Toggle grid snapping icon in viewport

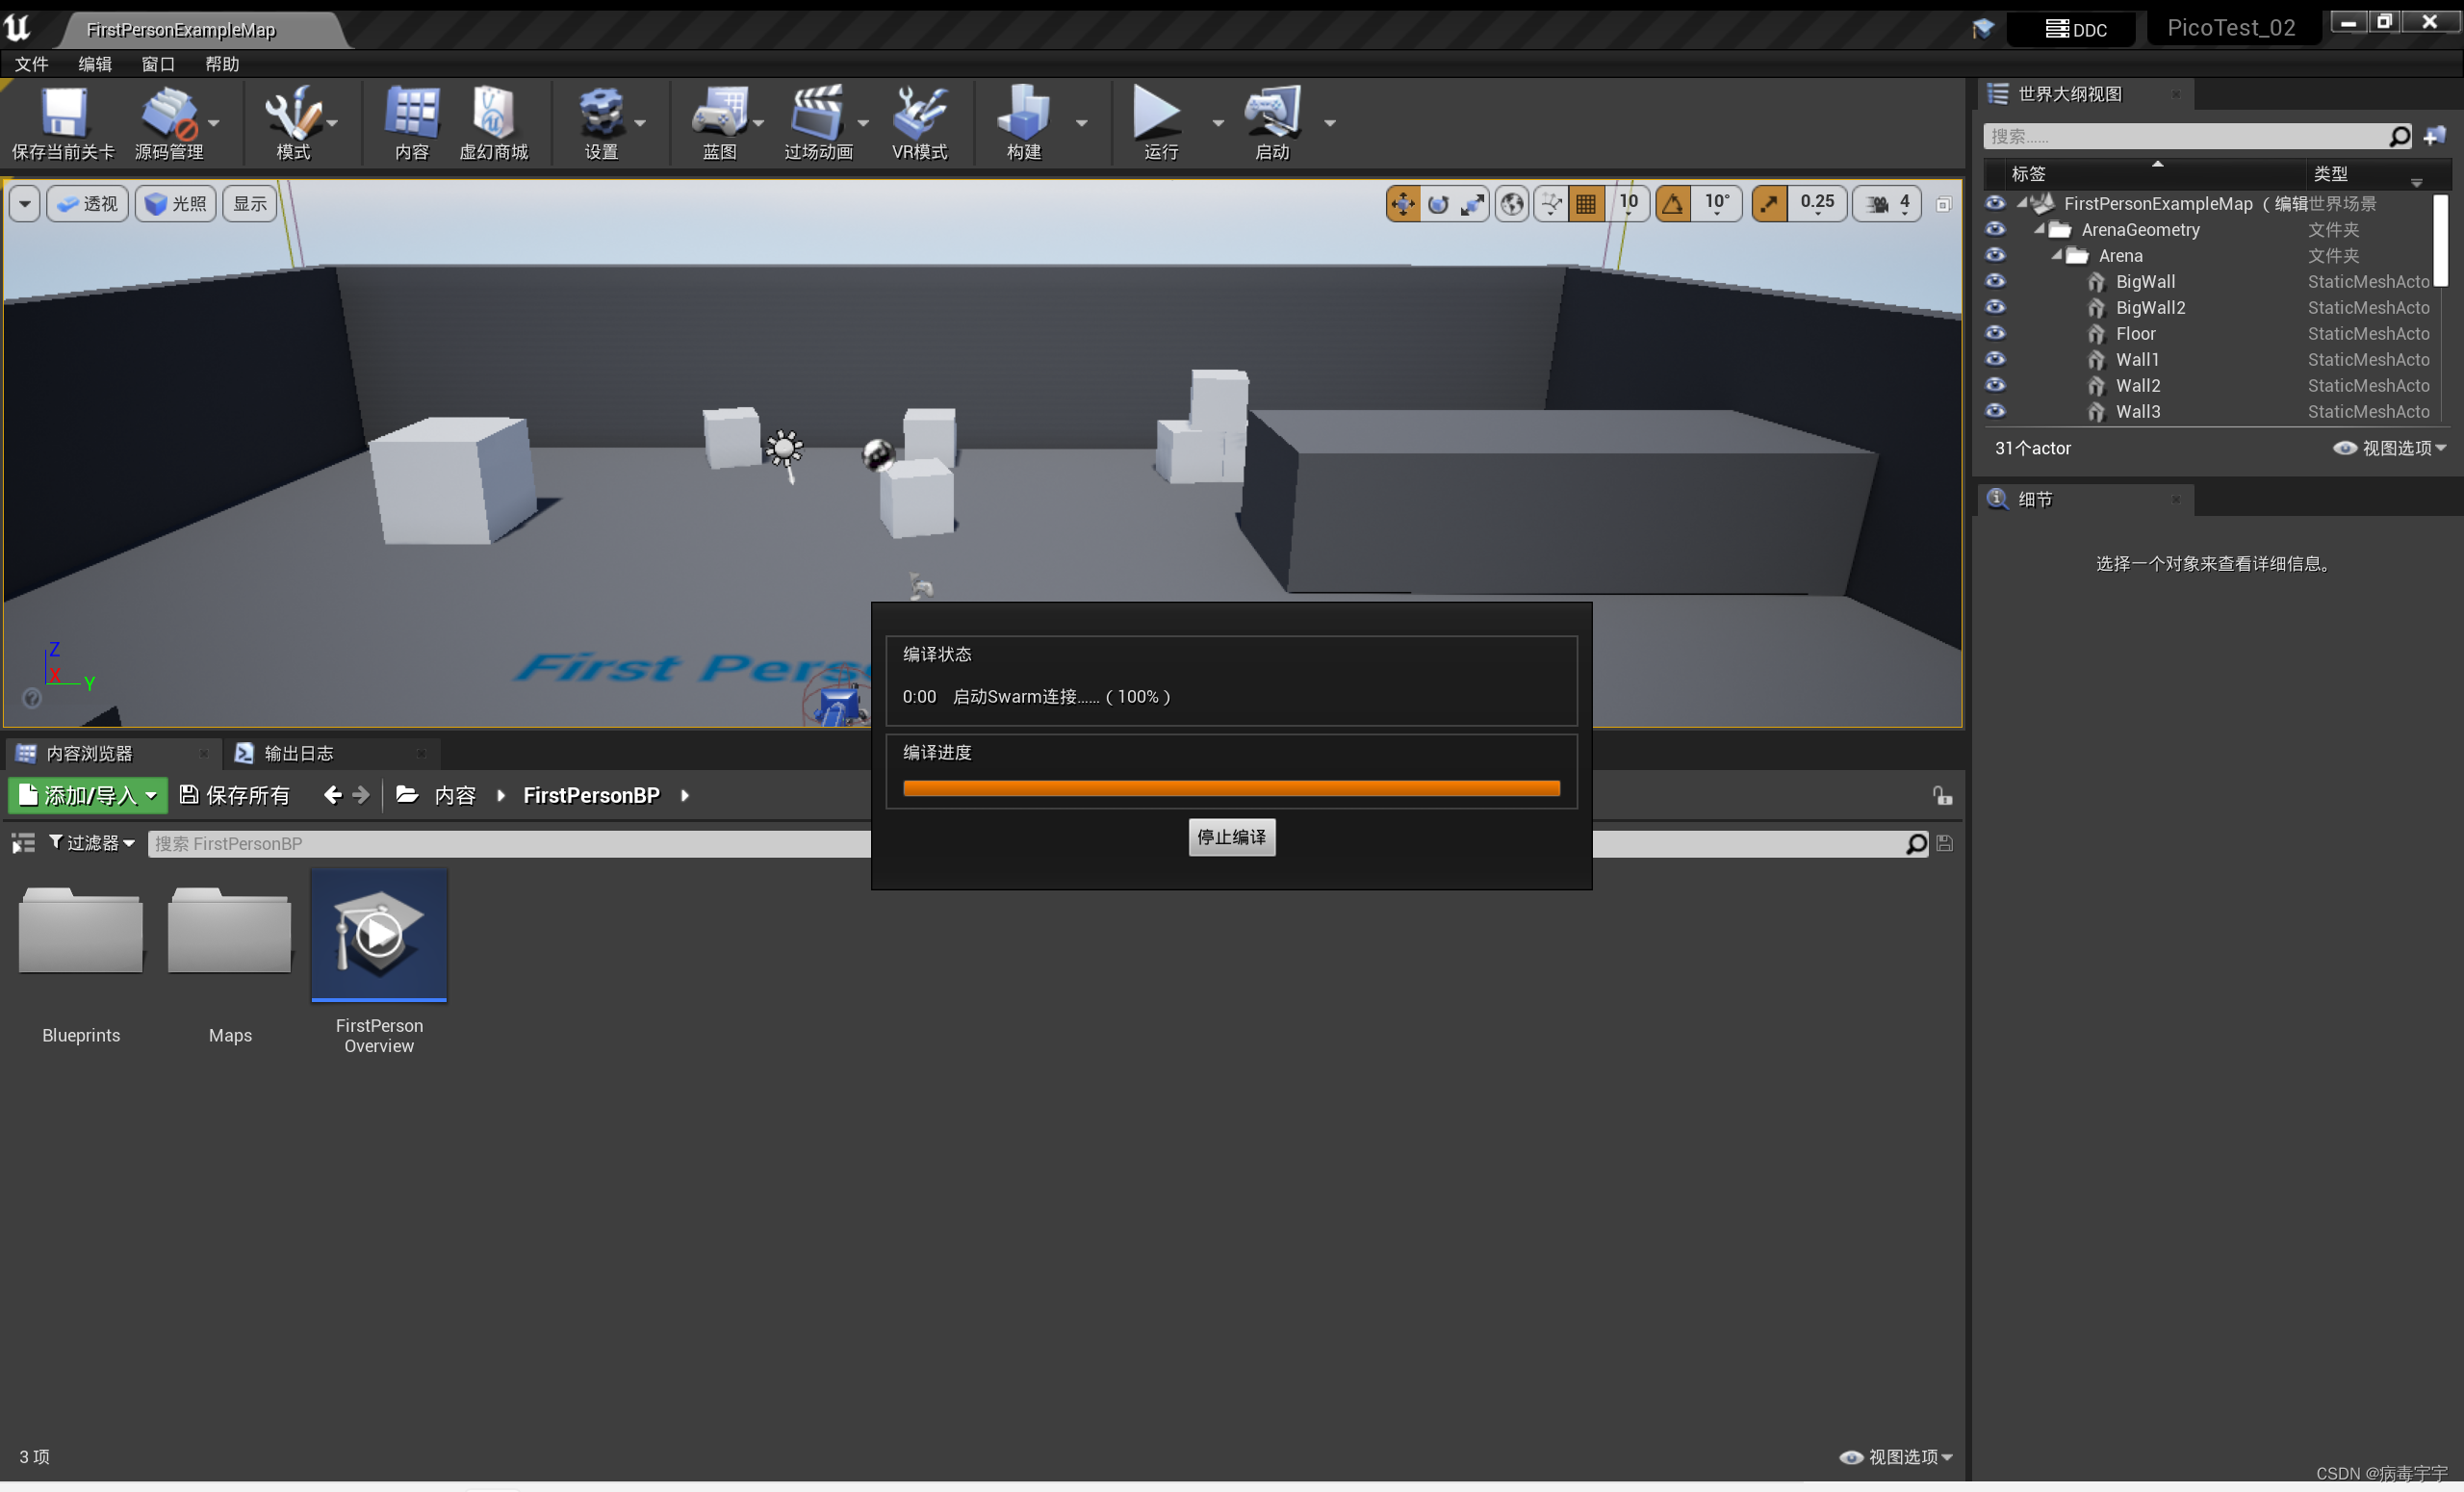tap(1586, 204)
